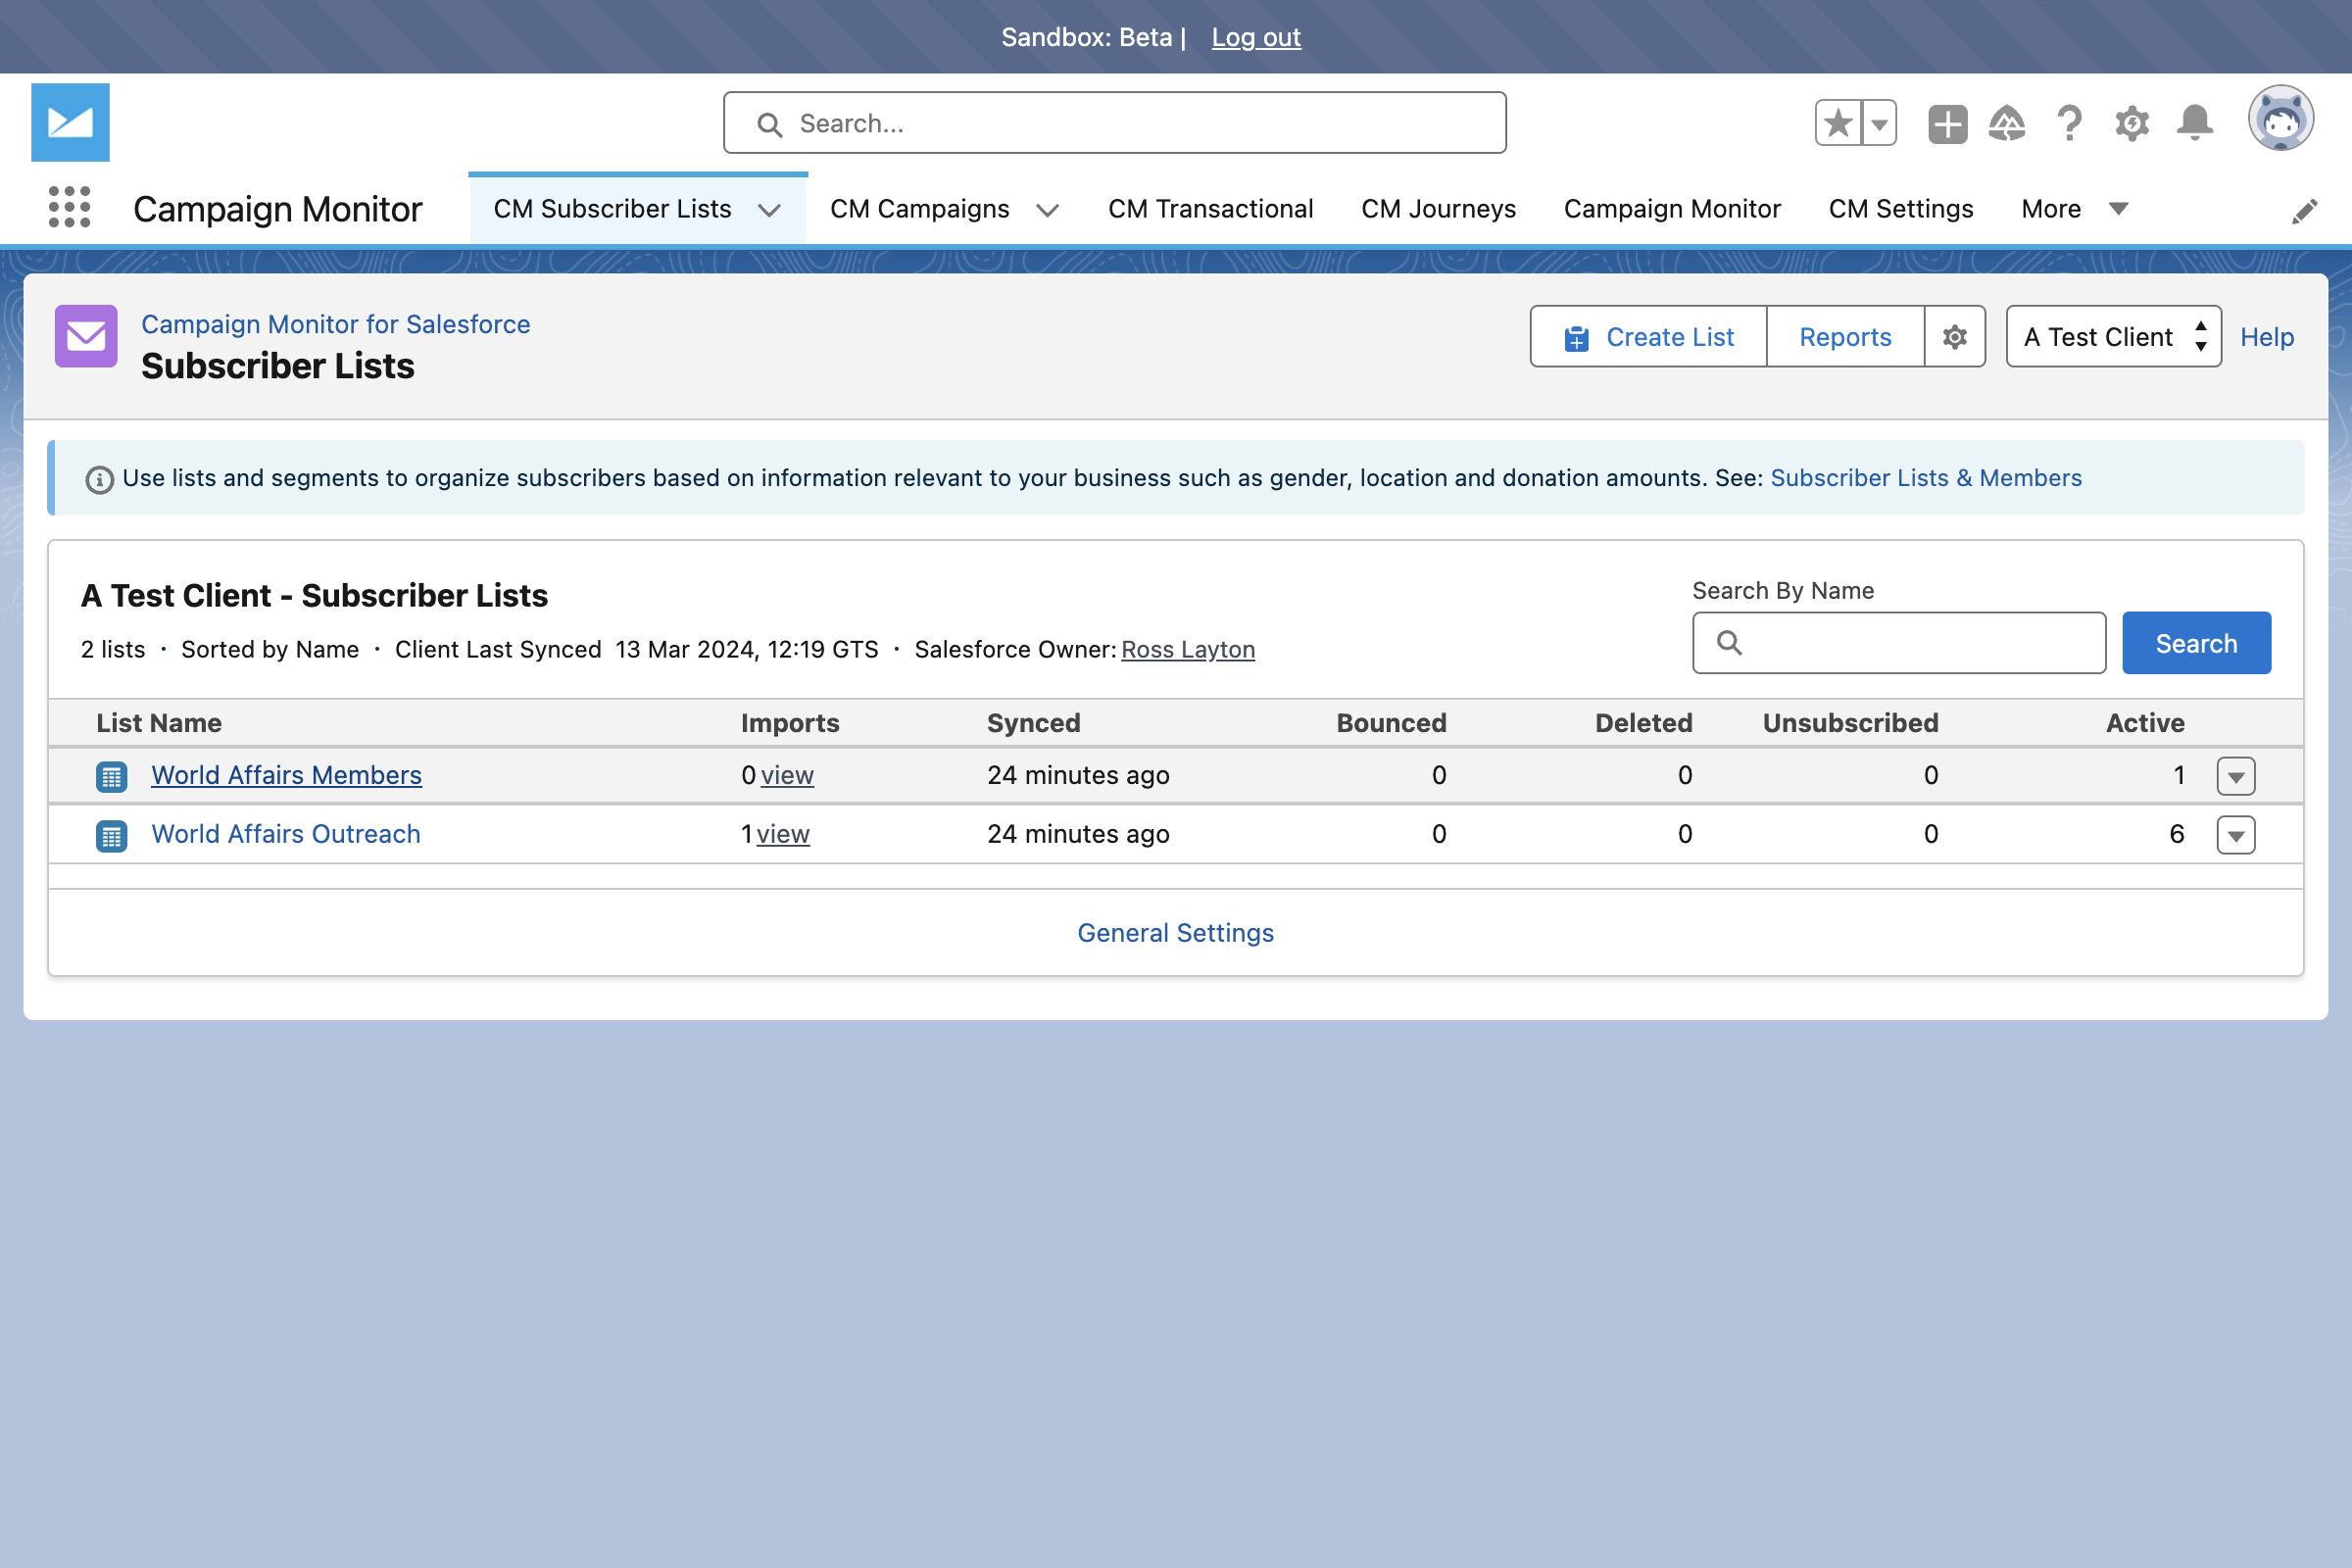View imports for World Affairs Outreach

click(x=783, y=834)
